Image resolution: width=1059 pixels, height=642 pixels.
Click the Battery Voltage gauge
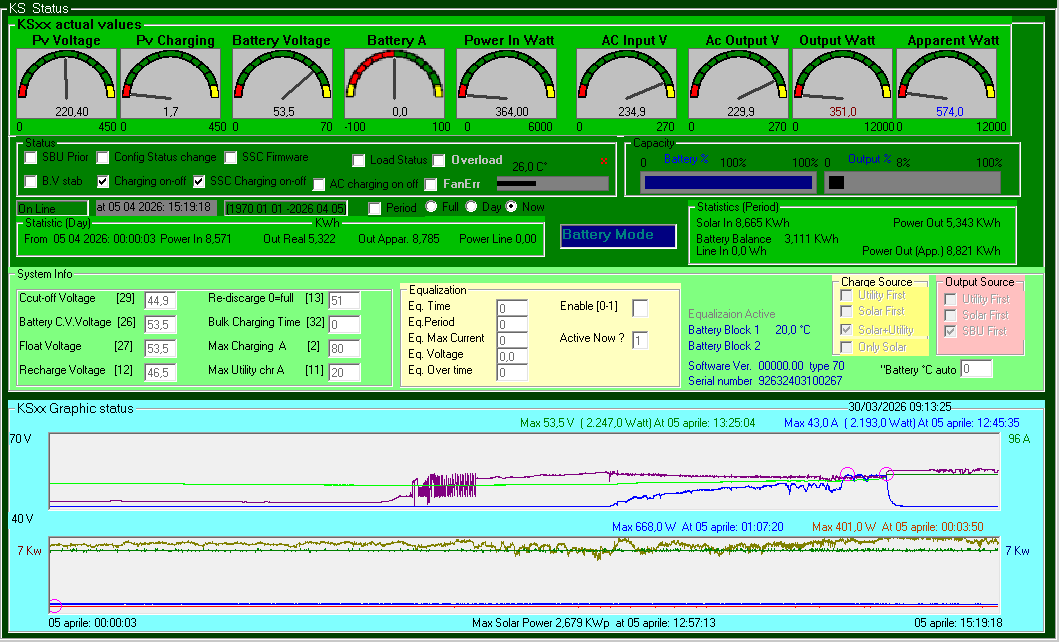[282, 84]
